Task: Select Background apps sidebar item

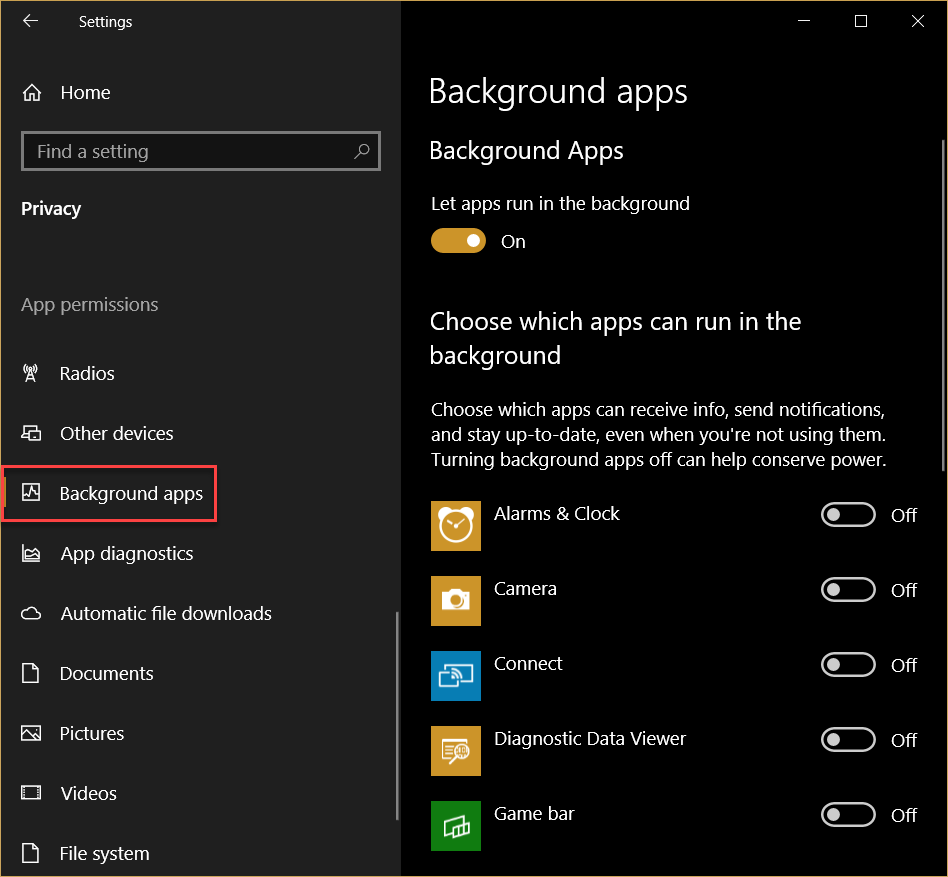Action: [200, 493]
